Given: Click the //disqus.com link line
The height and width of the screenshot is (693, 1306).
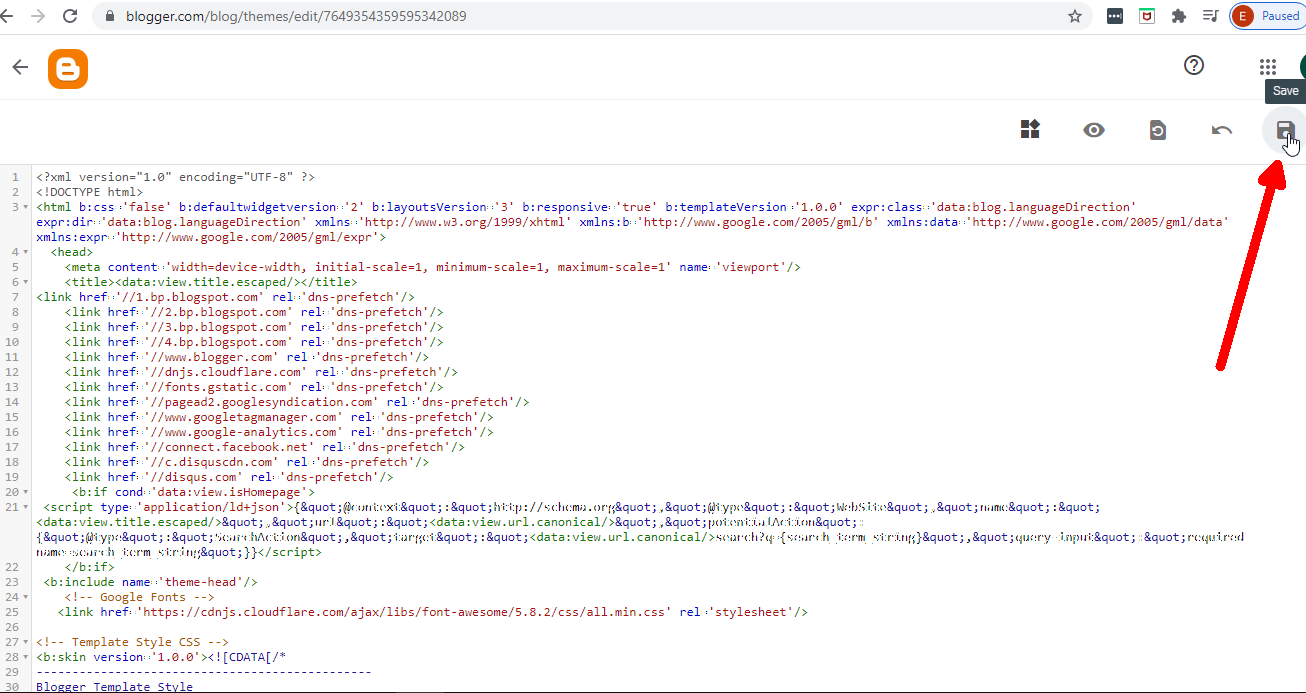Looking at the screenshot, I should point(229,477).
